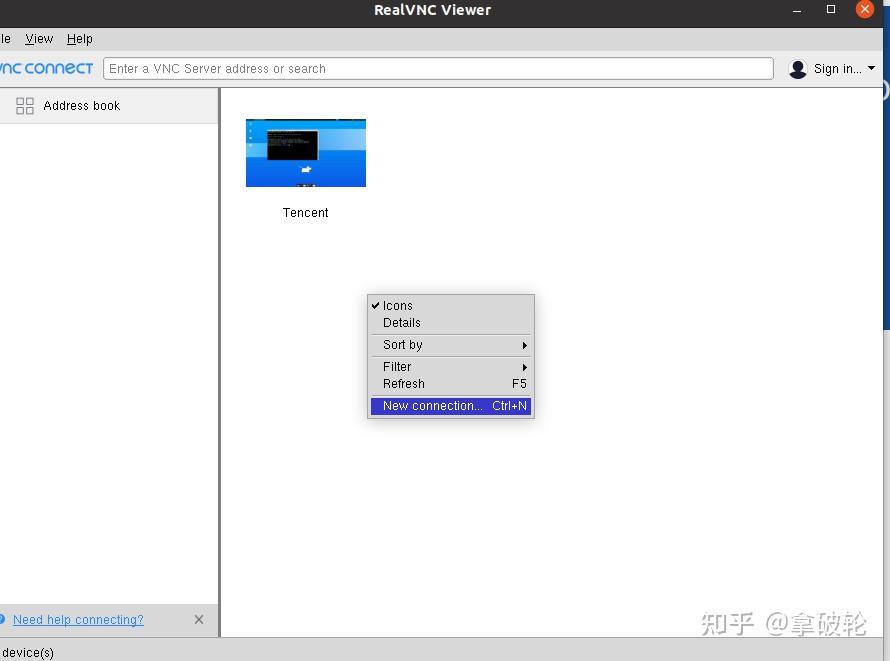
Task: Select the Address book sidebar entry
Action: click(82, 105)
